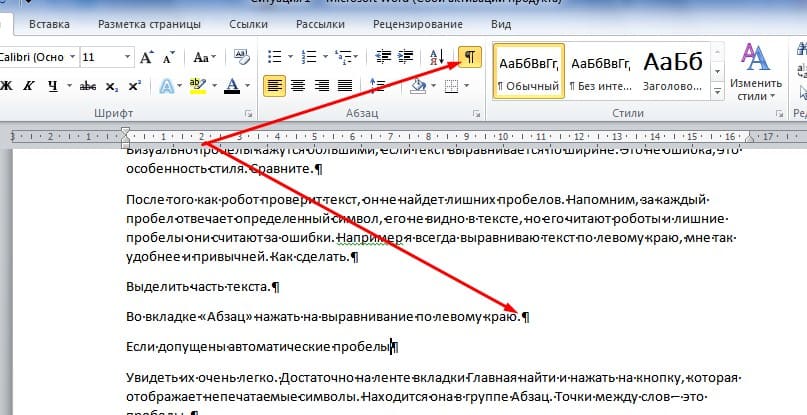807x415 pixels.
Task: Click the font size field showing 11
Action: pyautogui.click(x=101, y=57)
